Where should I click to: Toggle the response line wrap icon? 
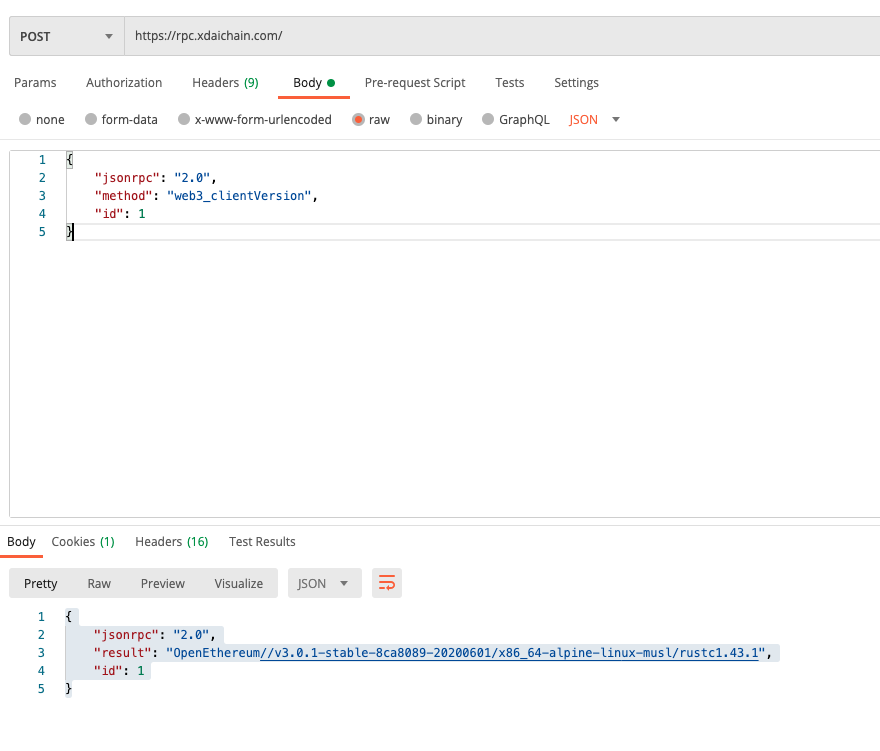tap(387, 583)
